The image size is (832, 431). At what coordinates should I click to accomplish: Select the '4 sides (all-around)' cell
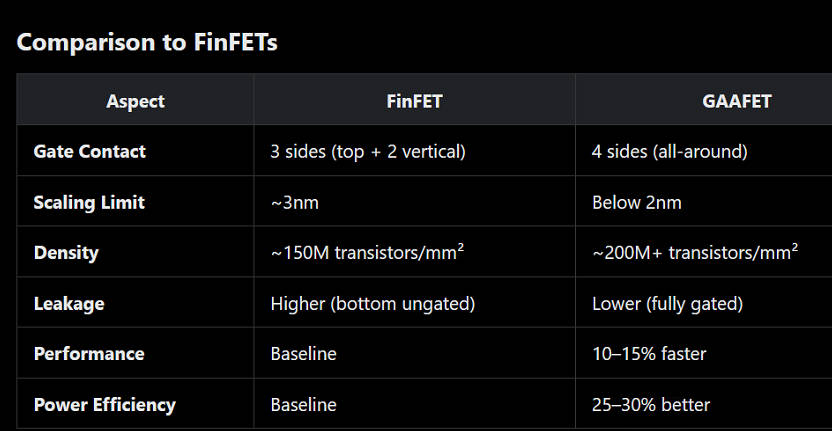point(670,151)
